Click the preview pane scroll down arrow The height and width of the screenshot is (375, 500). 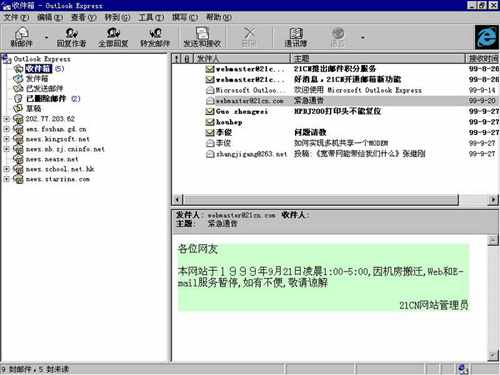(x=492, y=356)
